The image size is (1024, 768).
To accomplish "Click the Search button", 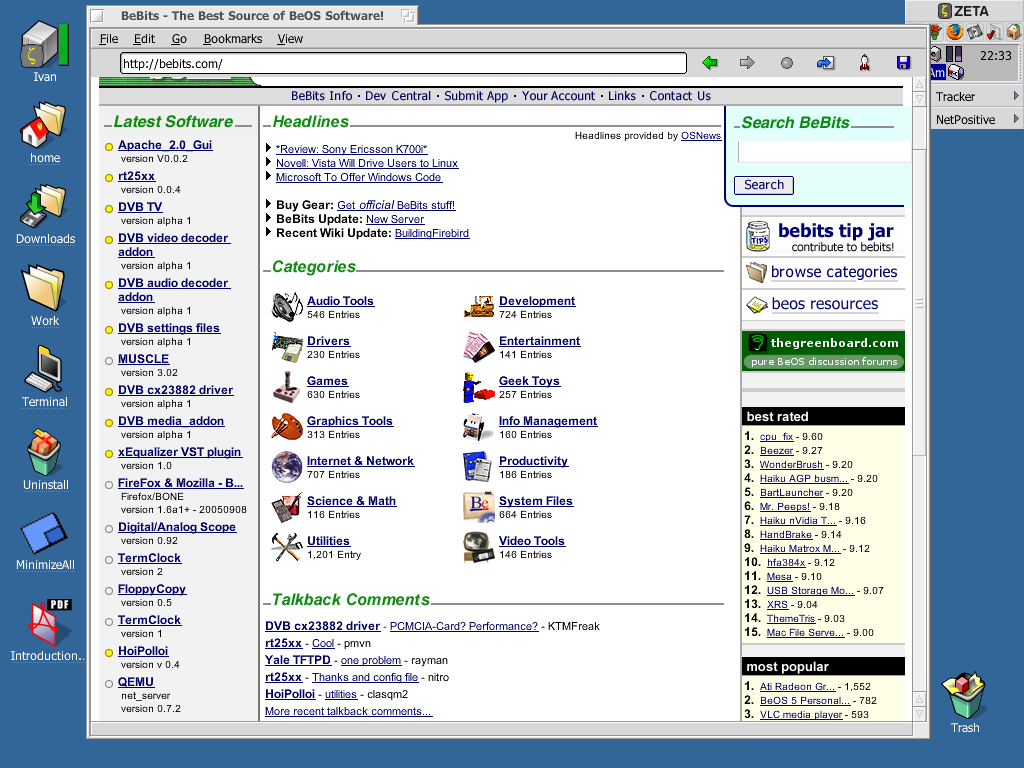I will coord(763,185).
